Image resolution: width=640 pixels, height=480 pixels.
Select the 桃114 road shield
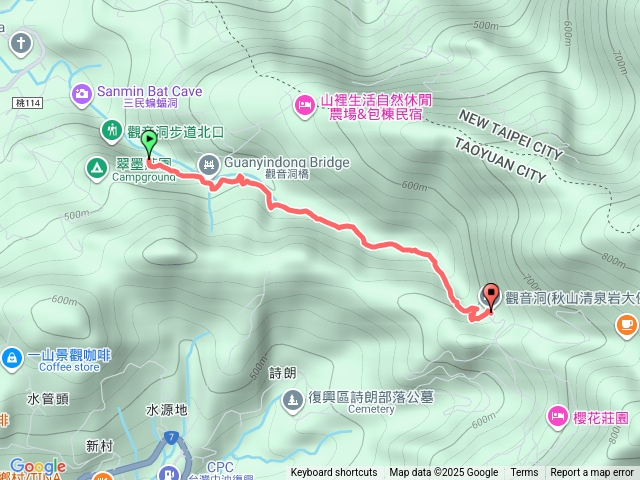pos(28,103)
